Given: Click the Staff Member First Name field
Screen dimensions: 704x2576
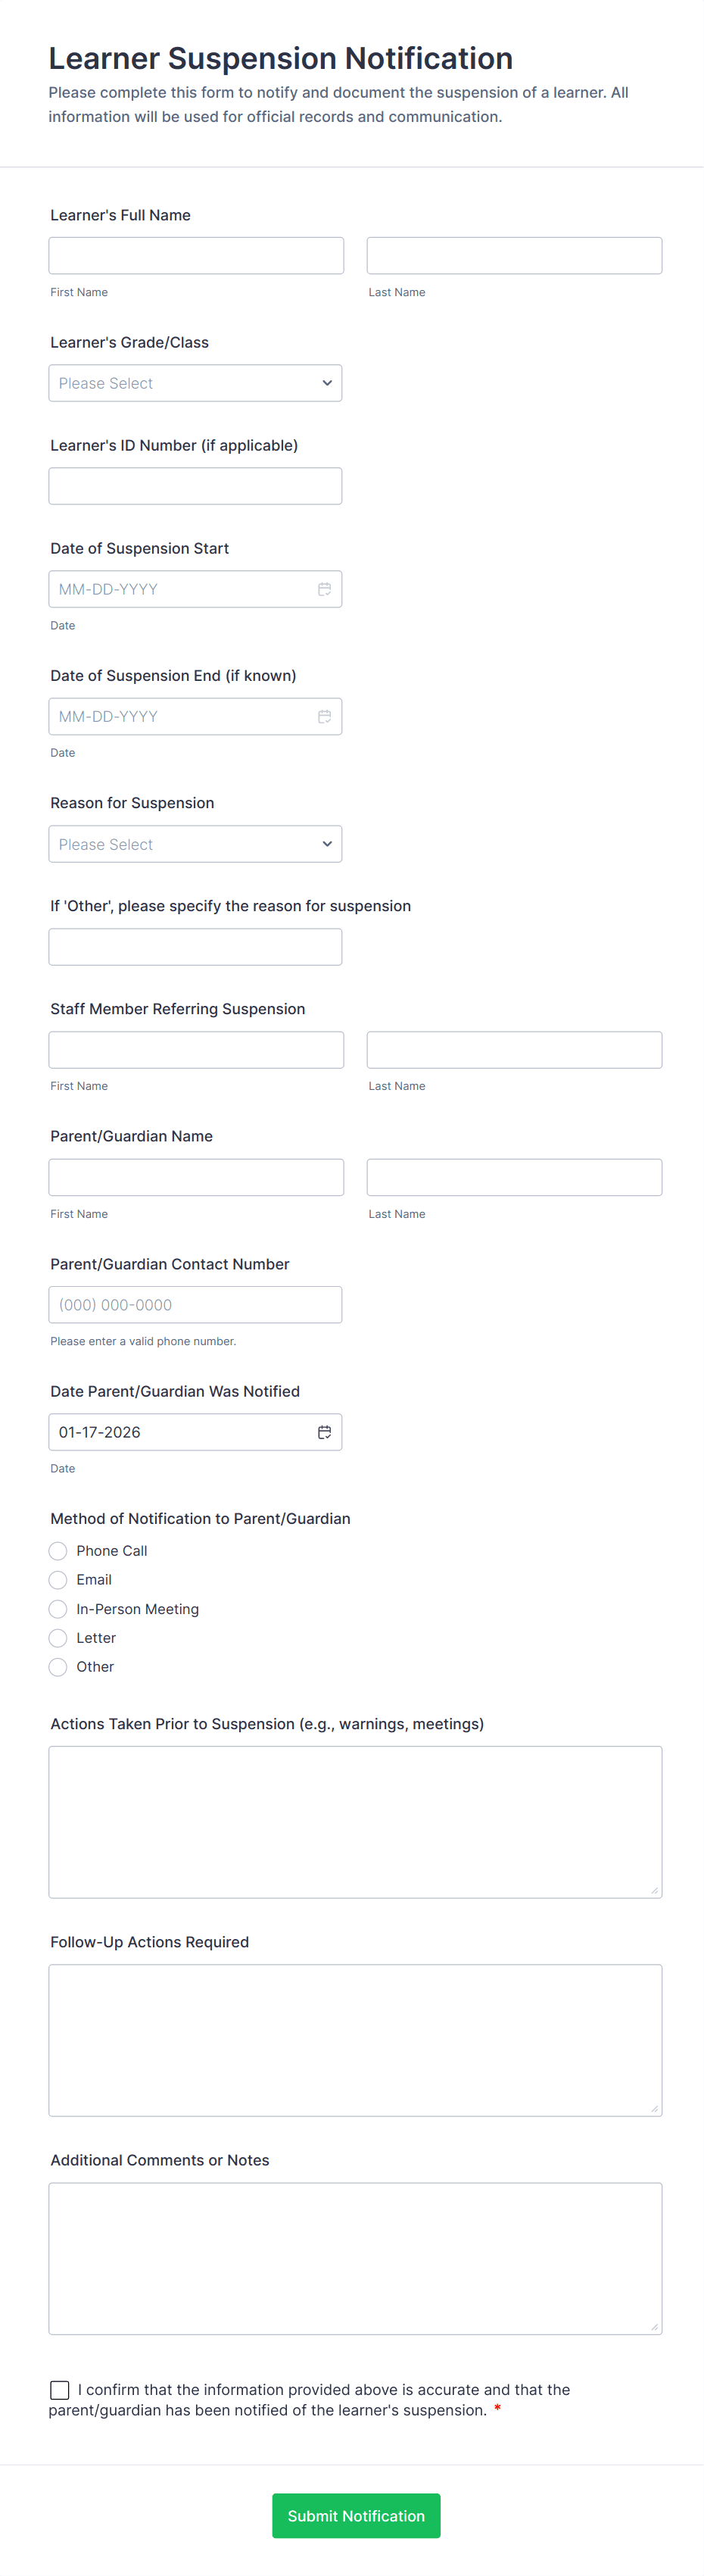Looking at the screenshot, I should (195, 1049).
